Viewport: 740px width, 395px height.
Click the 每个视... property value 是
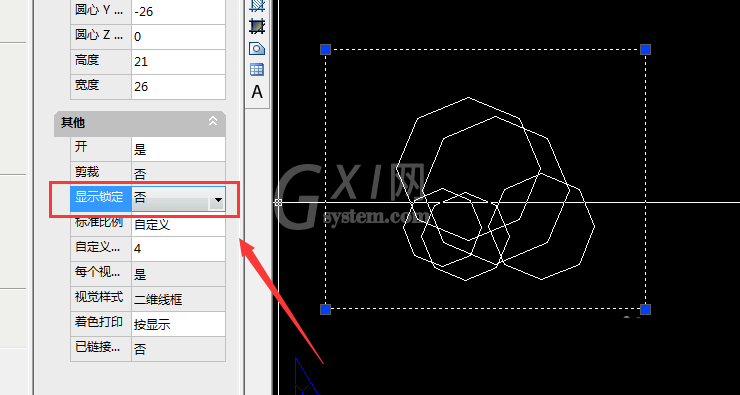coord(178,274)
